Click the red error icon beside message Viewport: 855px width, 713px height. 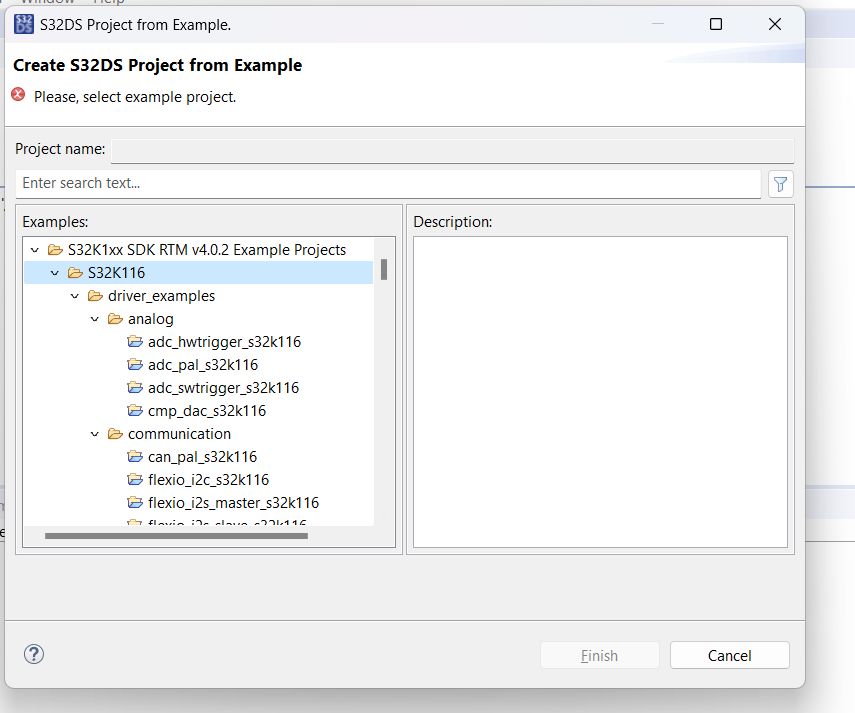(18, 95)
